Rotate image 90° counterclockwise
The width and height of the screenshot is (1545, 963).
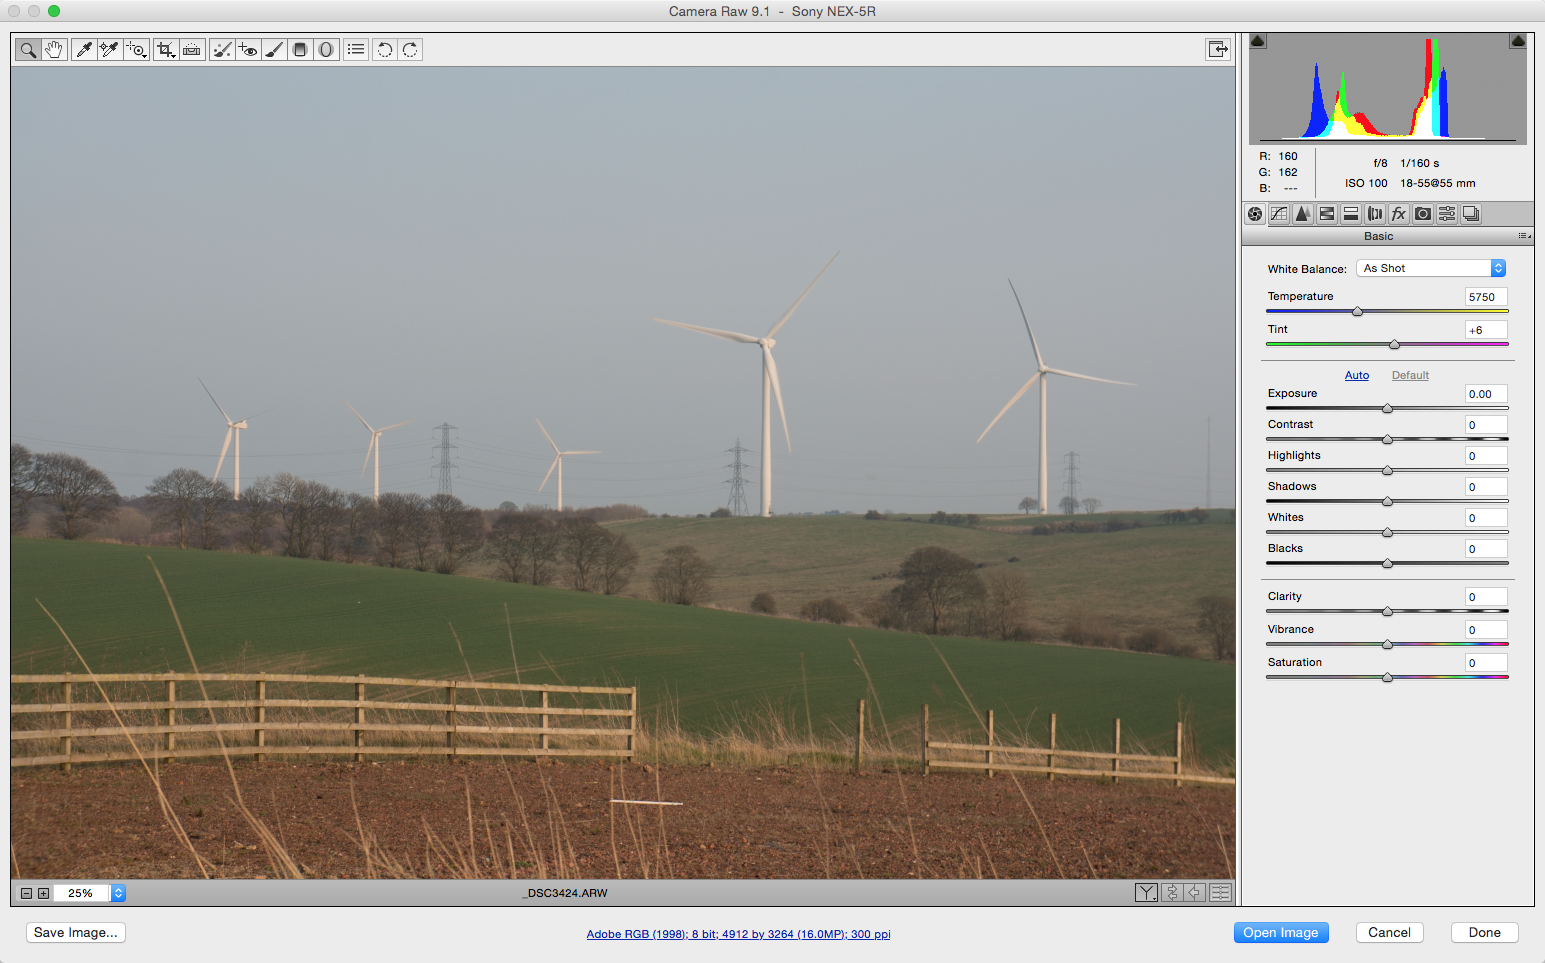(385, 49)
